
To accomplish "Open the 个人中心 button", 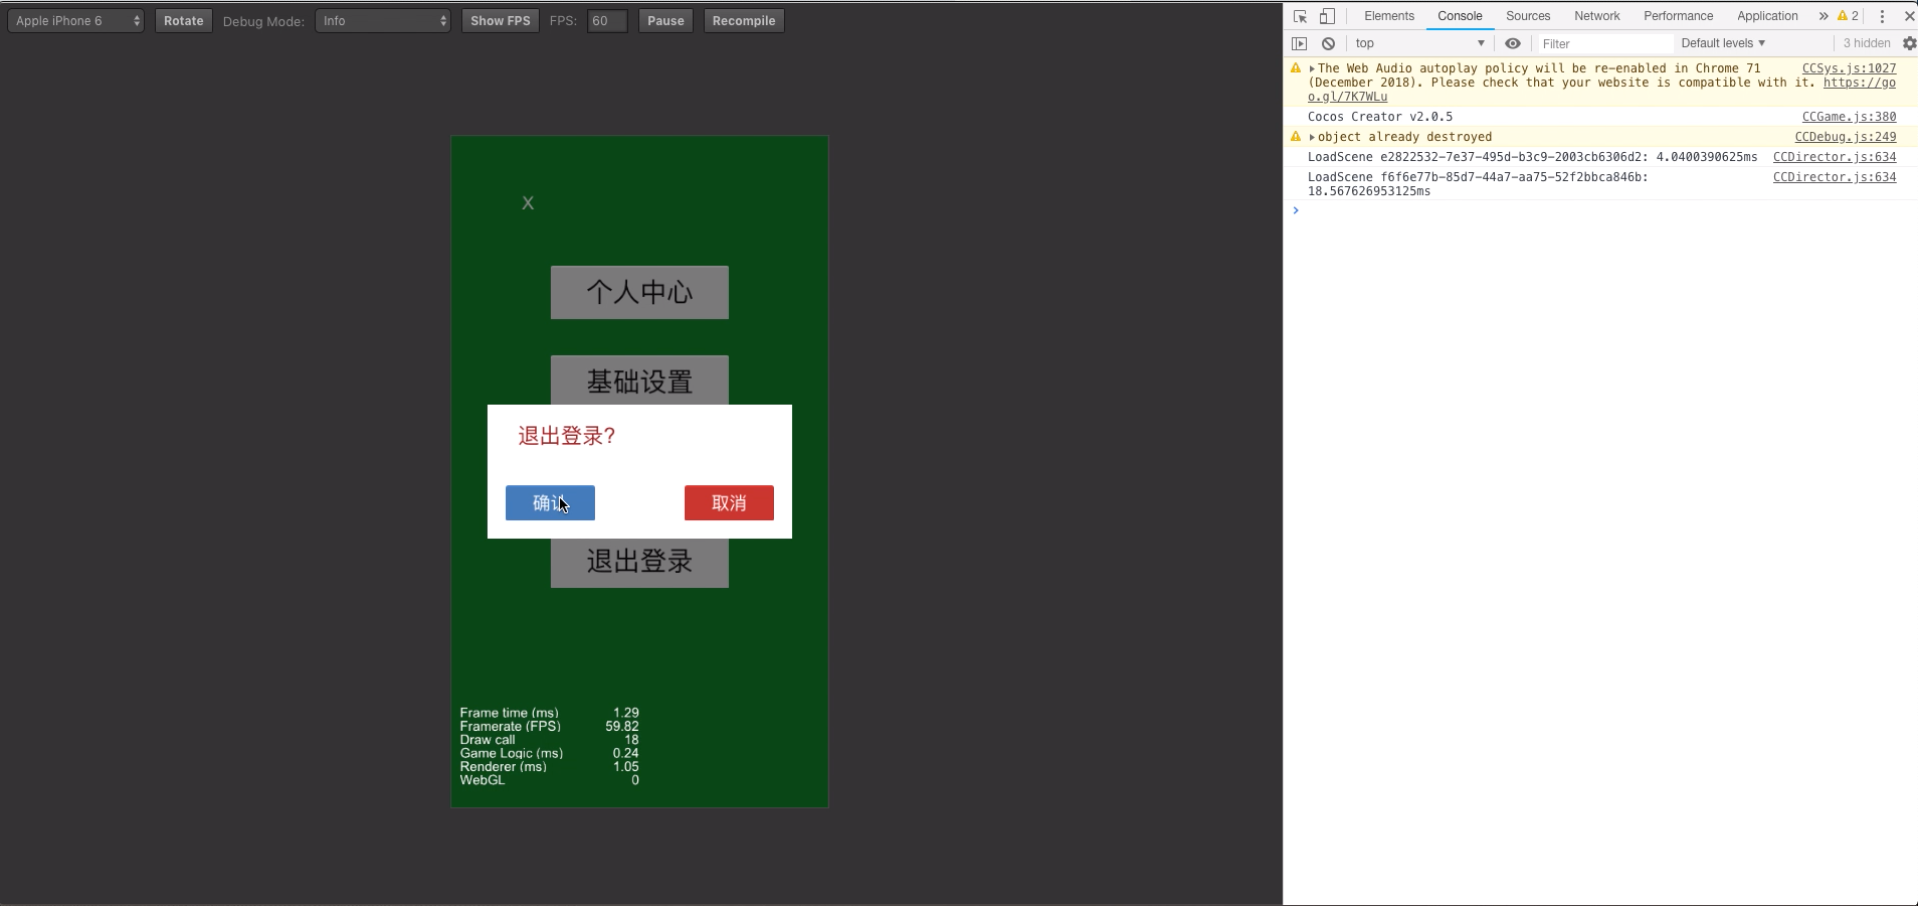I will tap(640, 292).
